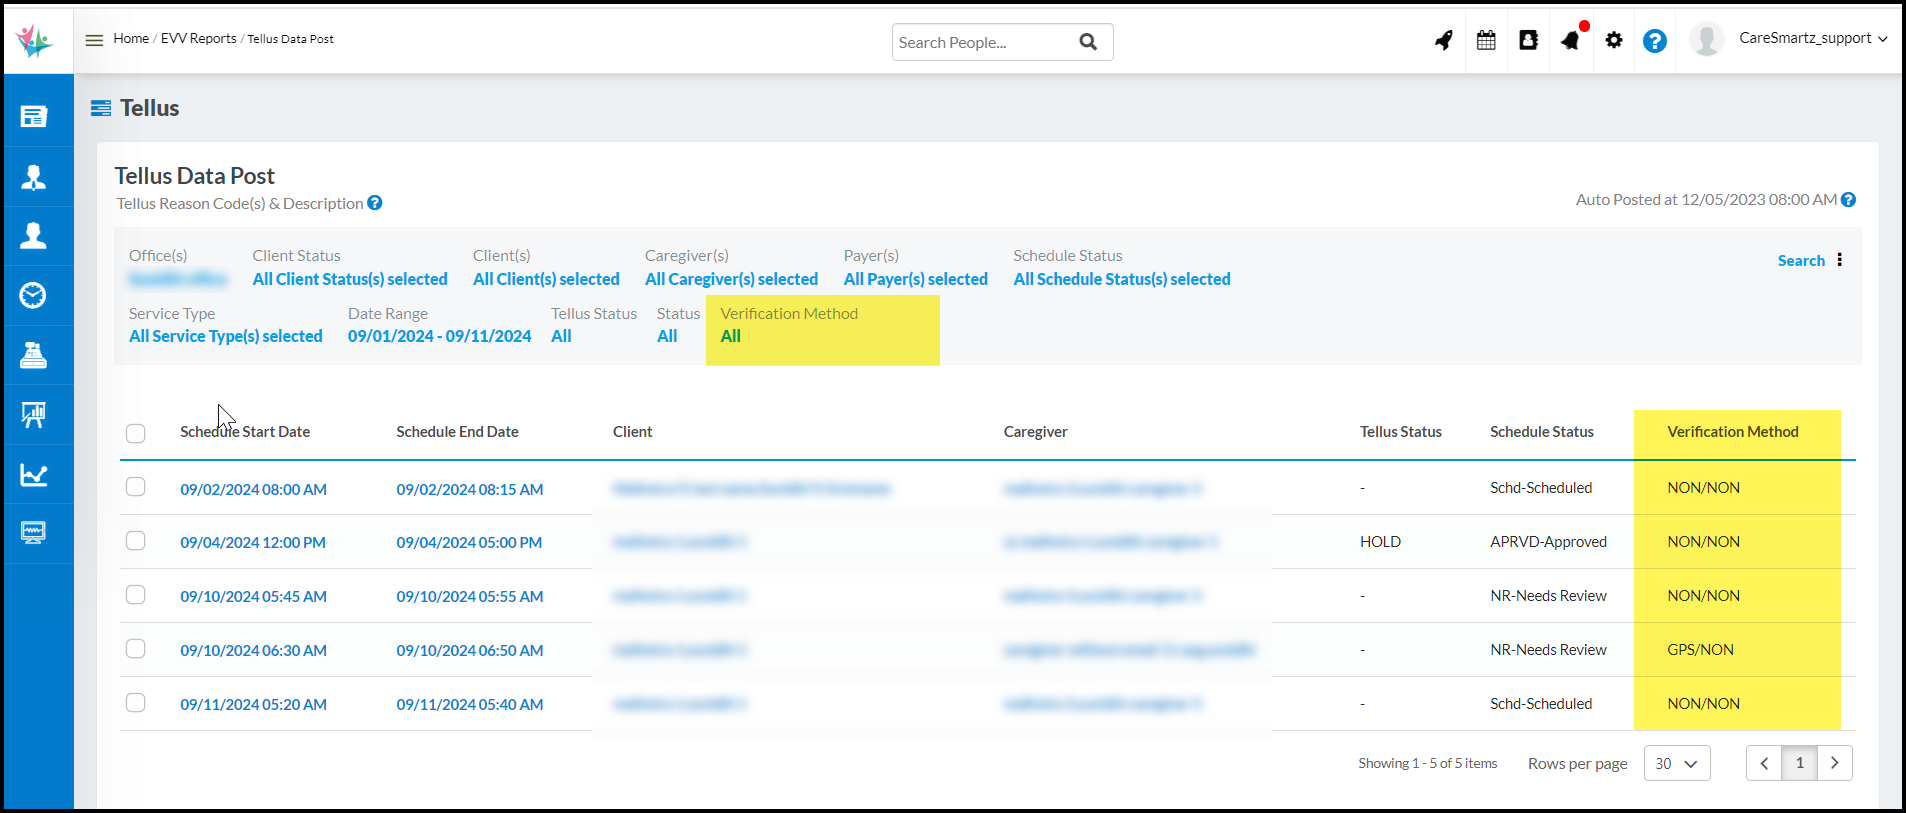Tick the checkbox for 09/11/2024 05:20 AM row
The image size is (1906, 813).
pos(136,703)
